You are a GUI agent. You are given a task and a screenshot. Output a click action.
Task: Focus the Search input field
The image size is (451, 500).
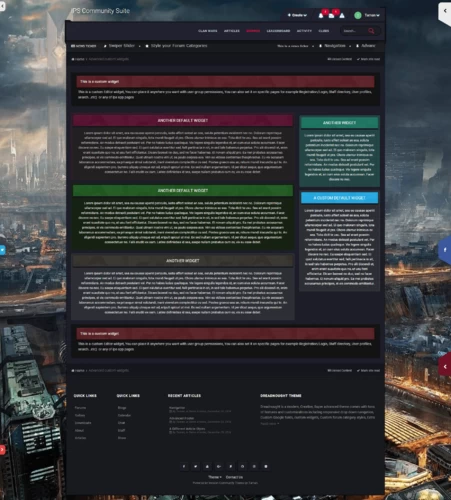354,31
